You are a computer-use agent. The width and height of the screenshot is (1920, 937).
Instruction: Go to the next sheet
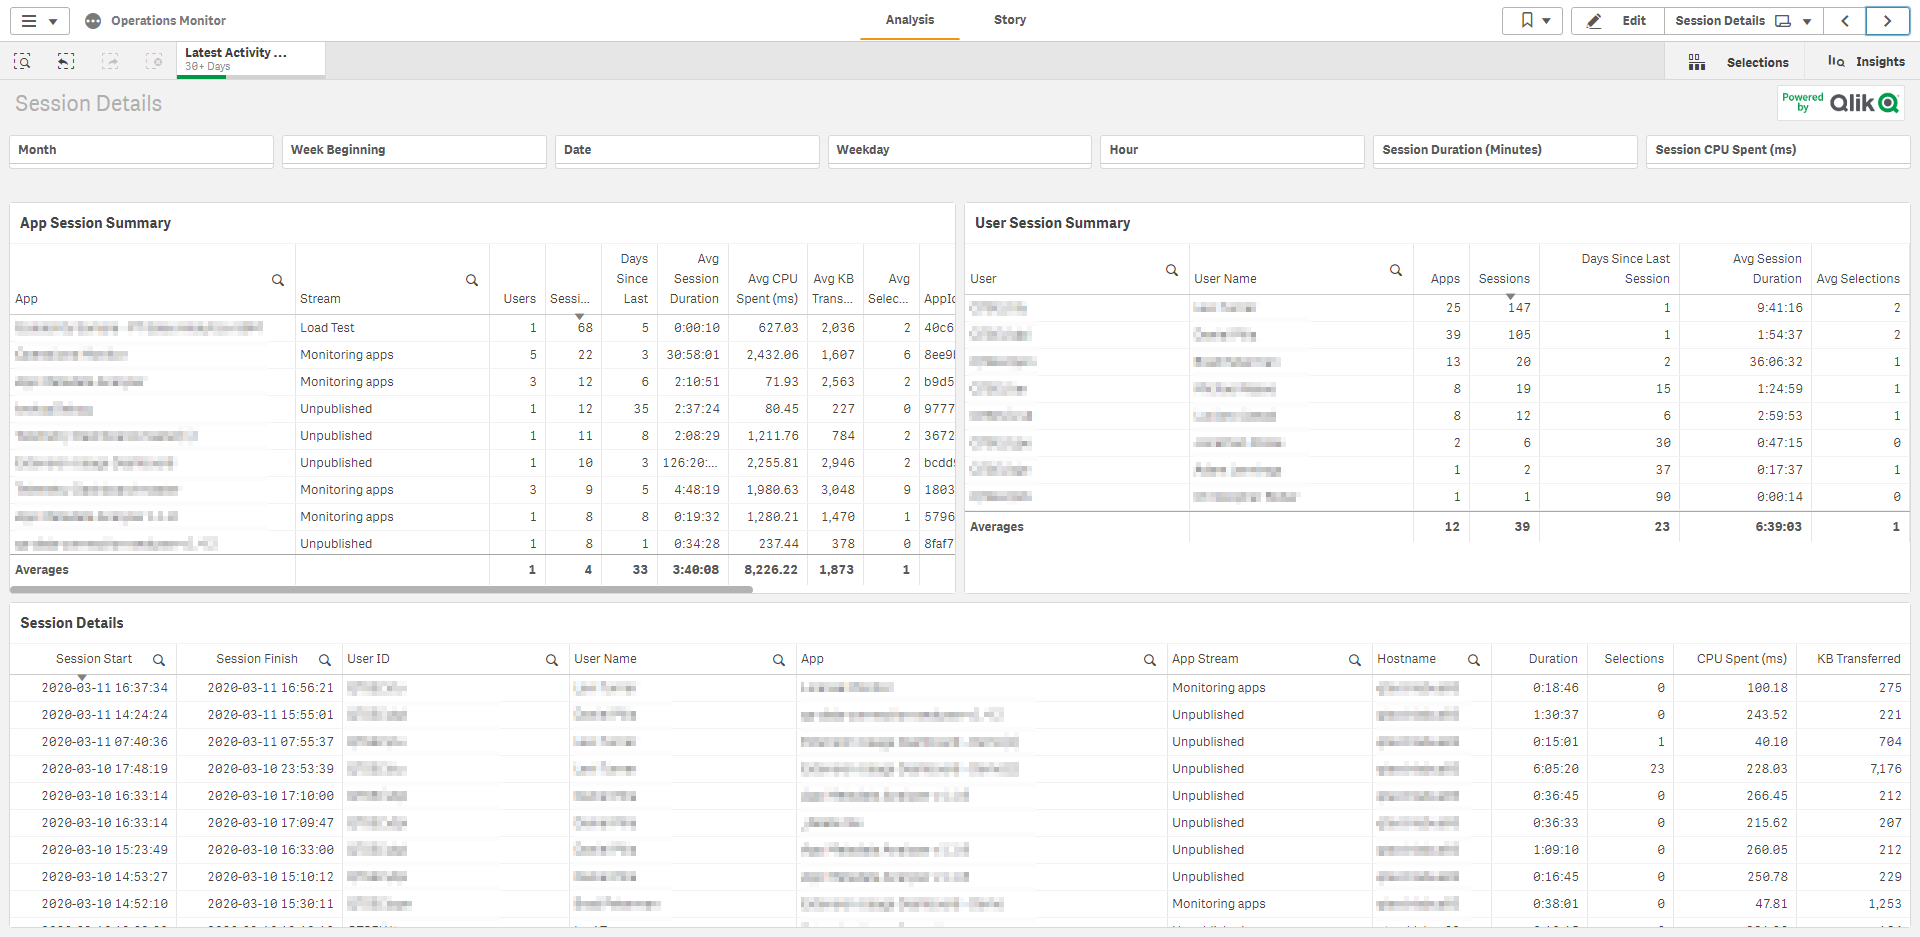click(x=1887, y=21)
